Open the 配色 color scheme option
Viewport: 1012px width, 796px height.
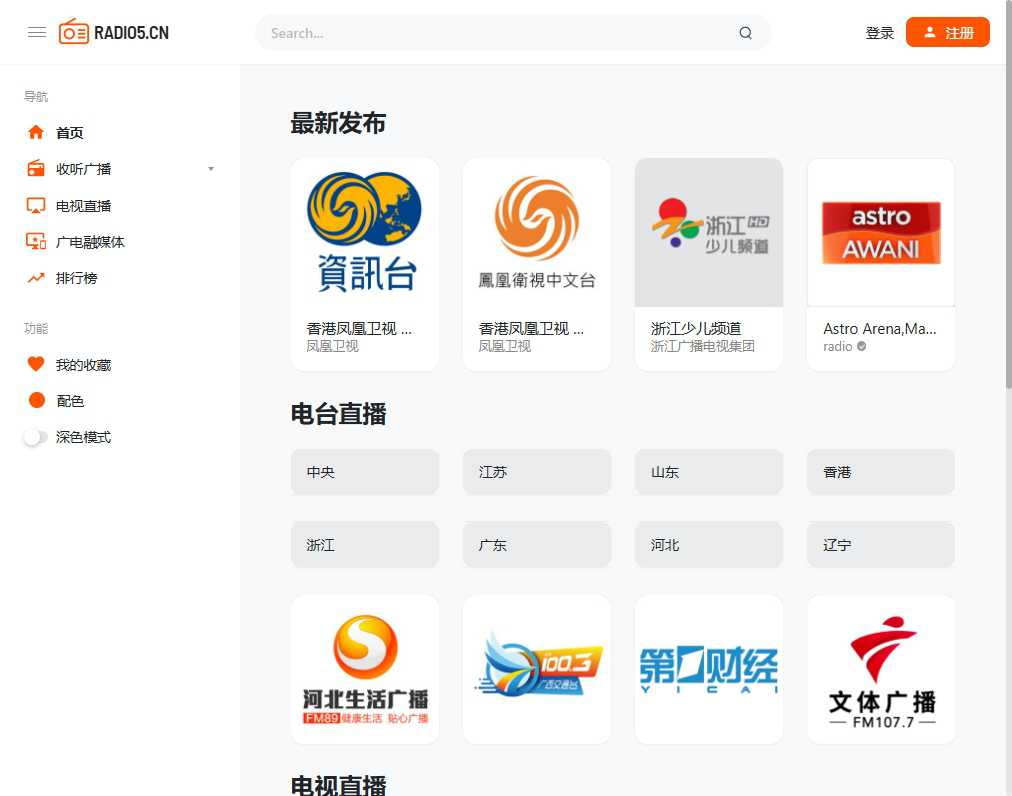(35, 400)
